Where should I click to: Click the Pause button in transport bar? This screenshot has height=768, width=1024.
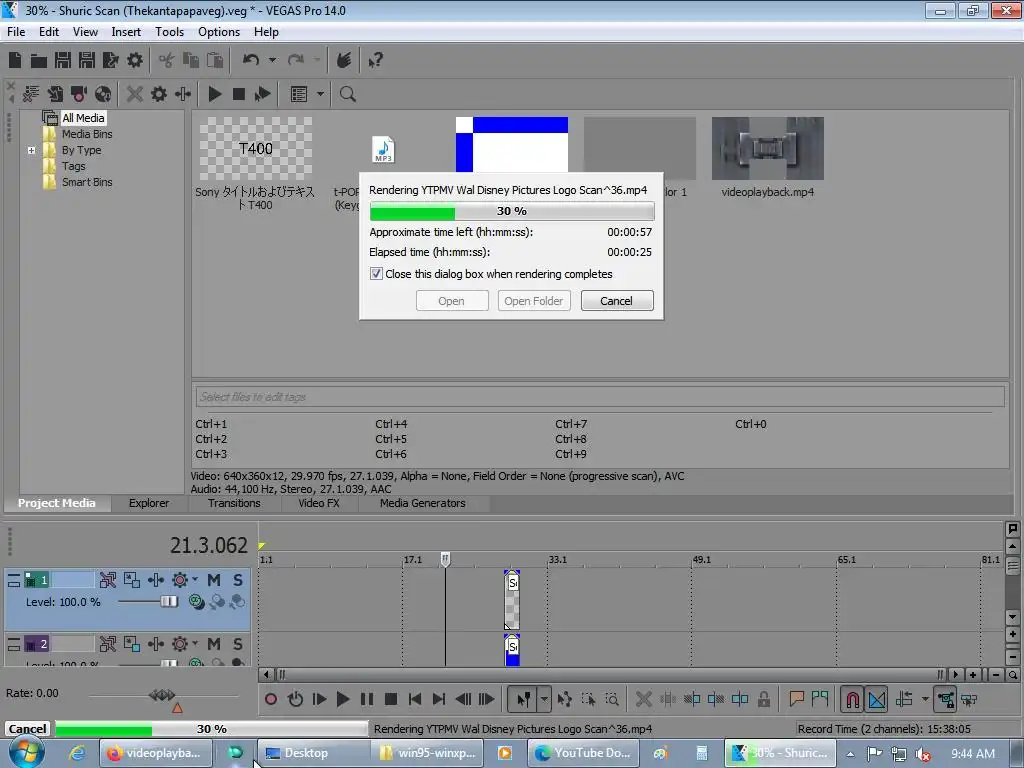(367, 699)
